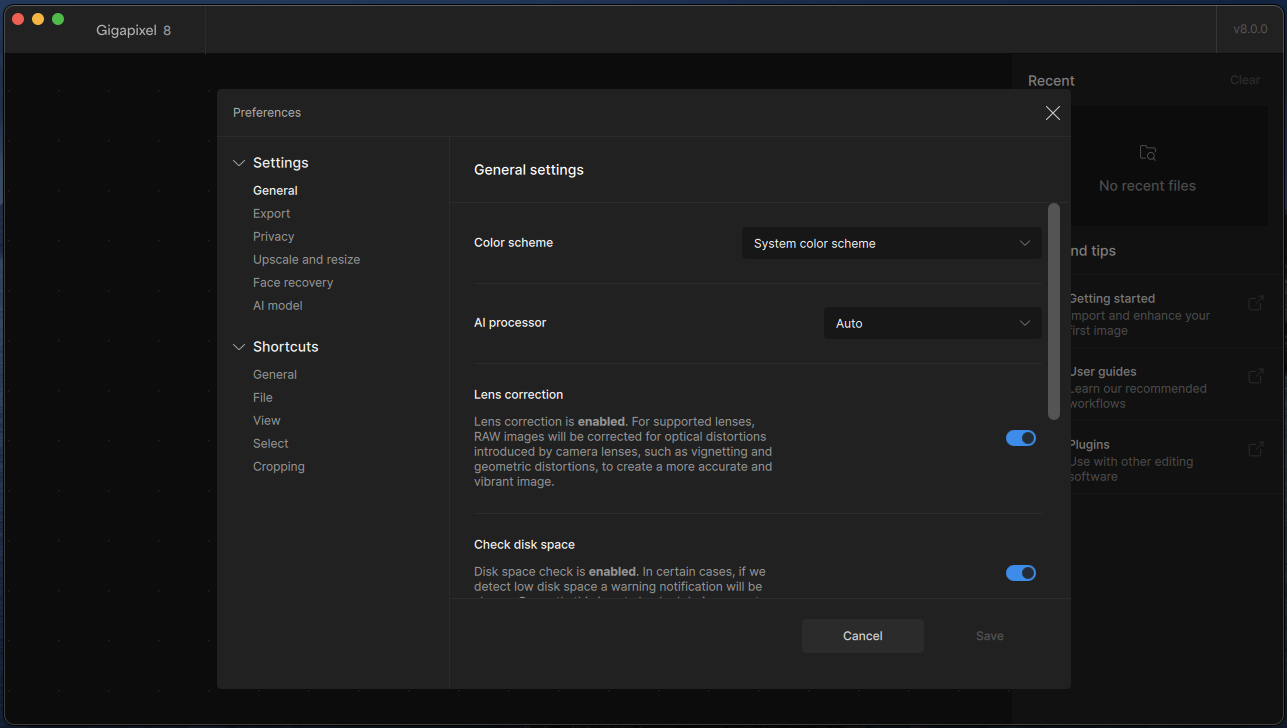Screen dimensions: 1287x728
Task: Click external link icon beside Plugins
Action: [1256, 450]
